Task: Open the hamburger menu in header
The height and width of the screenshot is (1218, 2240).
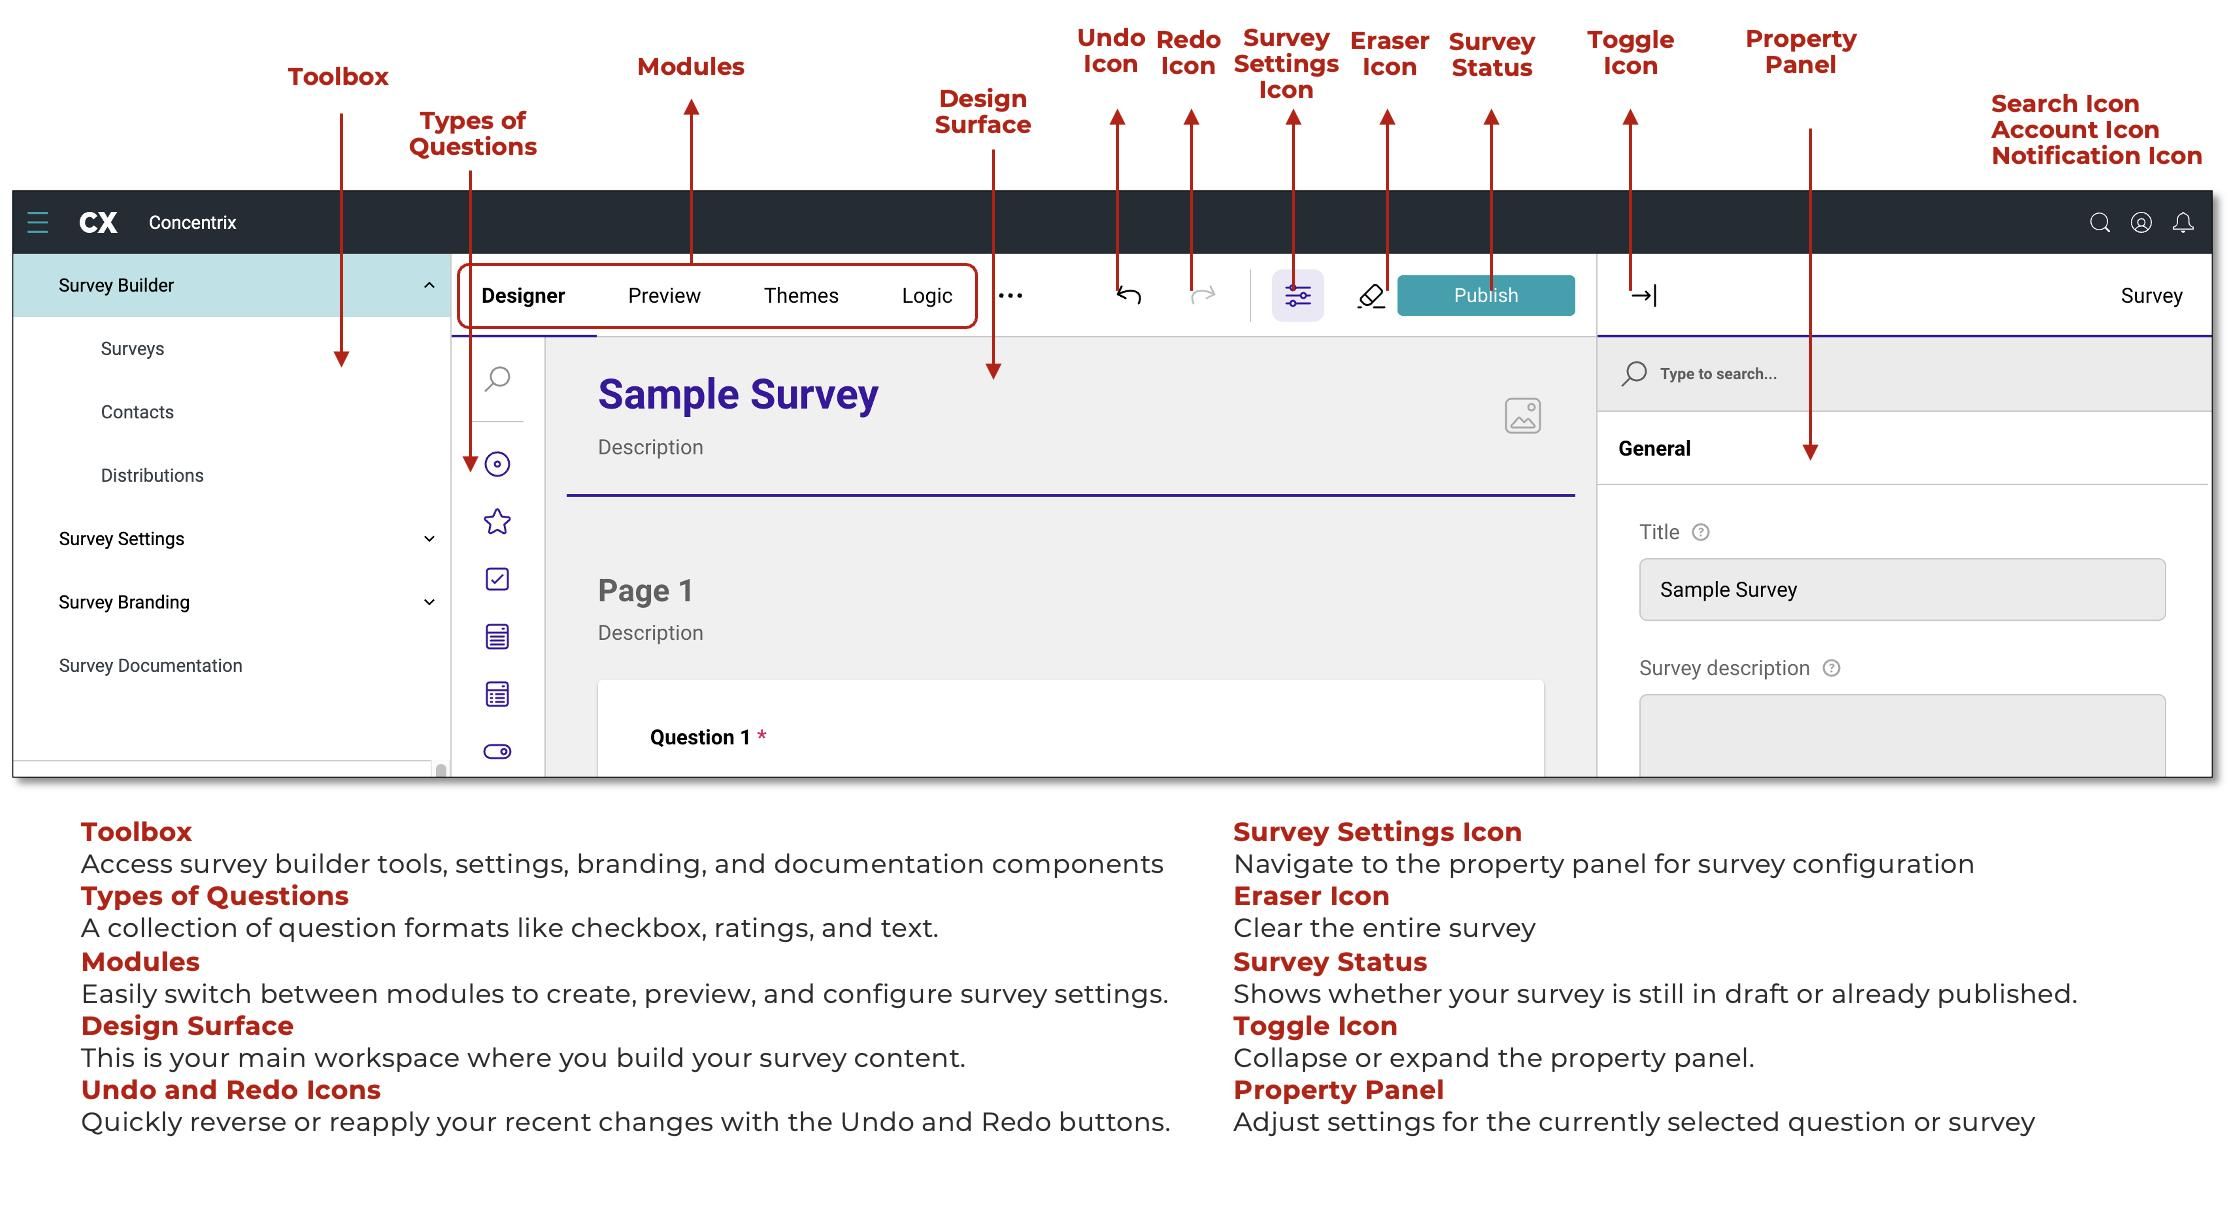Action: (x=38, y=222)
